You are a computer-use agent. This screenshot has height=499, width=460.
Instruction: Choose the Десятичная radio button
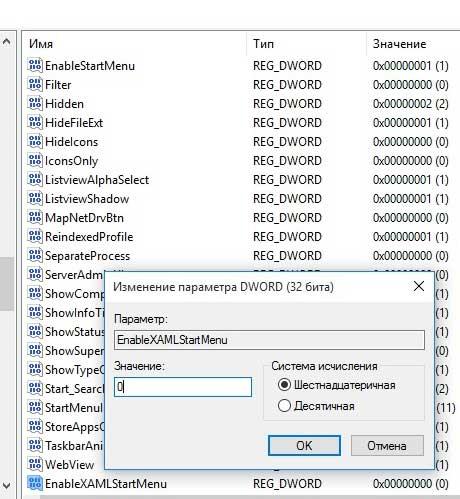pyautogui.click(x=284, y=406)
